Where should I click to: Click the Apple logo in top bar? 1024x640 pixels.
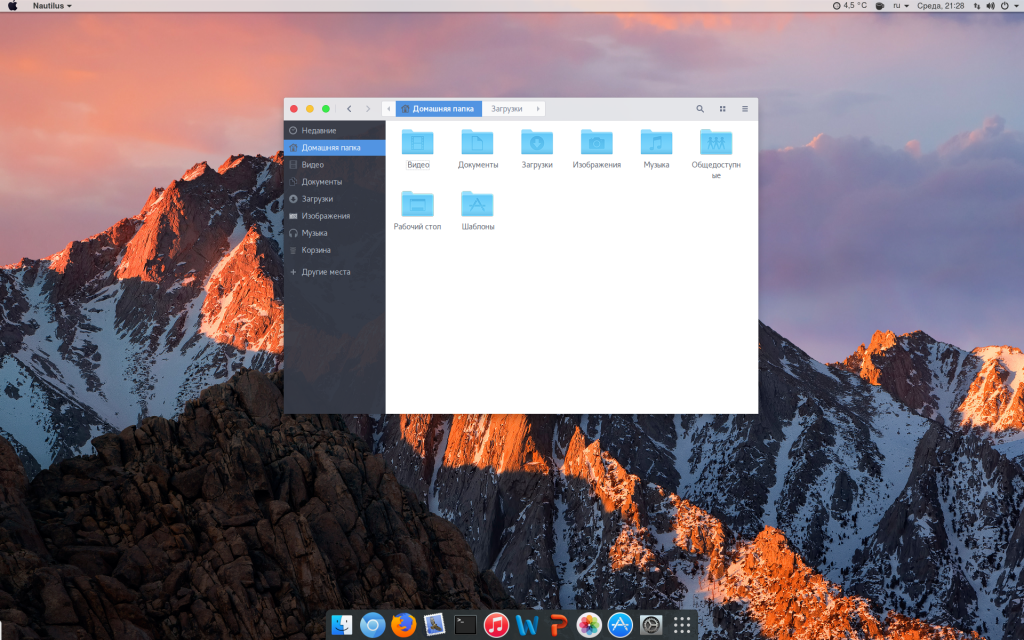coord(12,6)
